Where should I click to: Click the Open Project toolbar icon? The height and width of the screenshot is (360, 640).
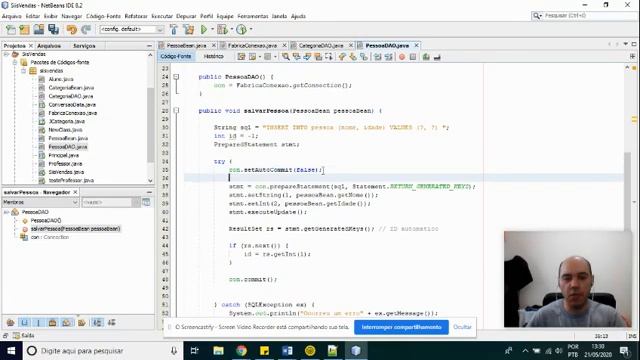coord(39,29)
